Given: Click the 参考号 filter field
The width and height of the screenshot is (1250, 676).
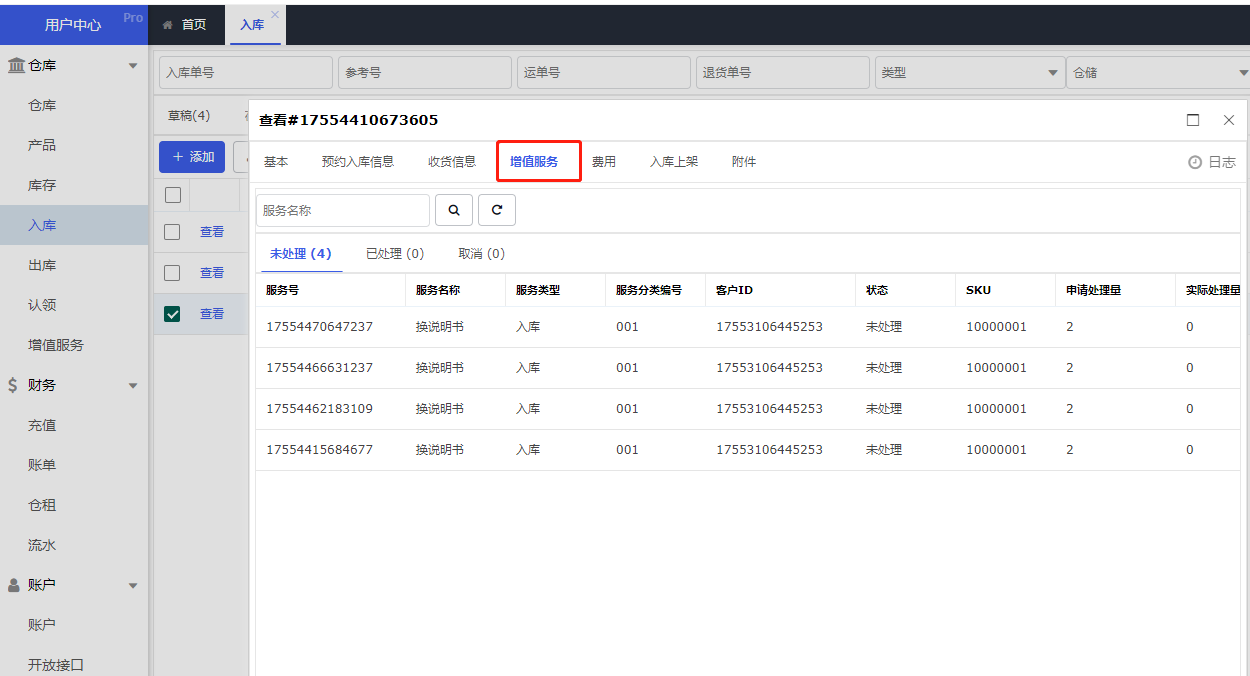Looking at the screenshot, I should [425, 73].
